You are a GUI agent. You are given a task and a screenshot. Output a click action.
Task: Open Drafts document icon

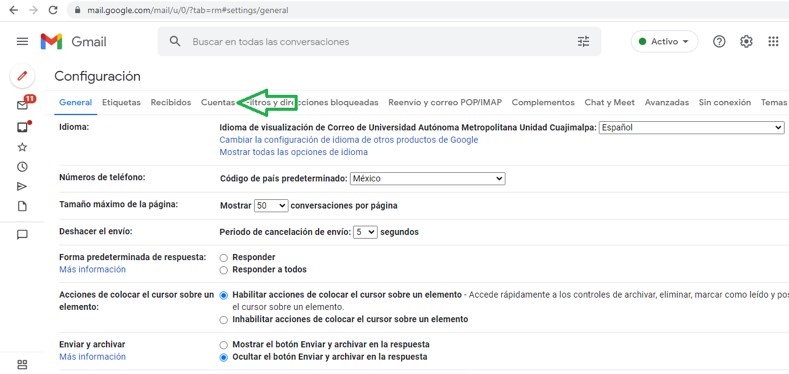click(22, 206)
